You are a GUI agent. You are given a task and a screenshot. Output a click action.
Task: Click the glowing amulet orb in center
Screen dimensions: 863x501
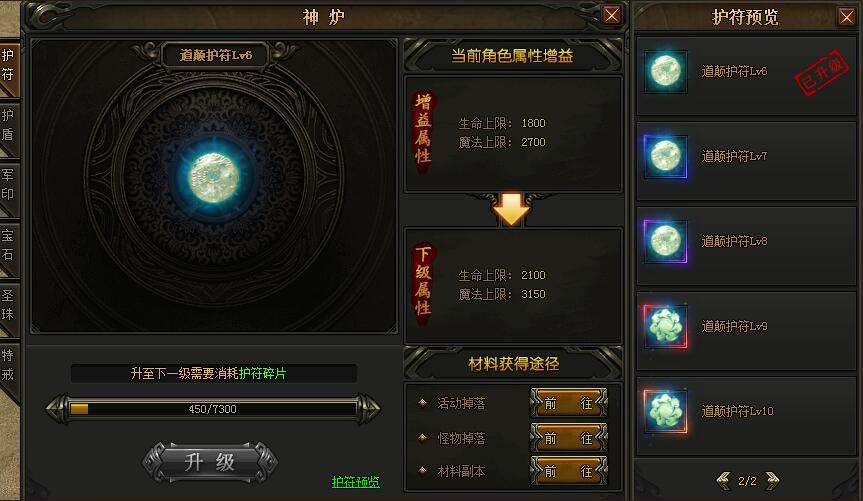214,177
